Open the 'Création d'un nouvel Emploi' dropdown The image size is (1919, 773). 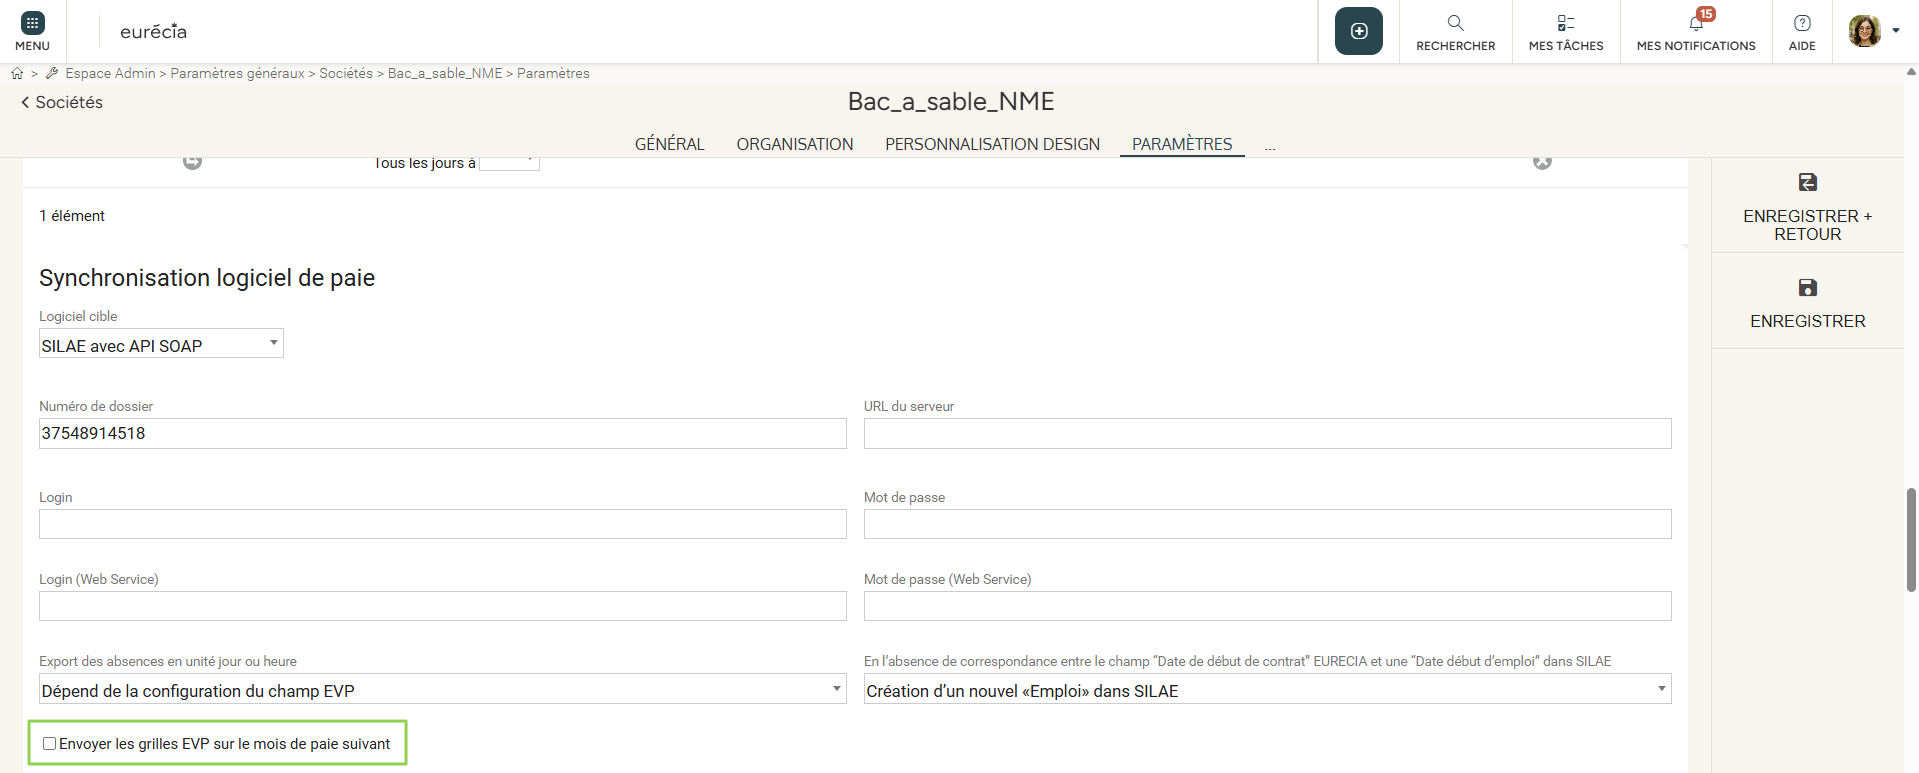(x=1267, y=690)
